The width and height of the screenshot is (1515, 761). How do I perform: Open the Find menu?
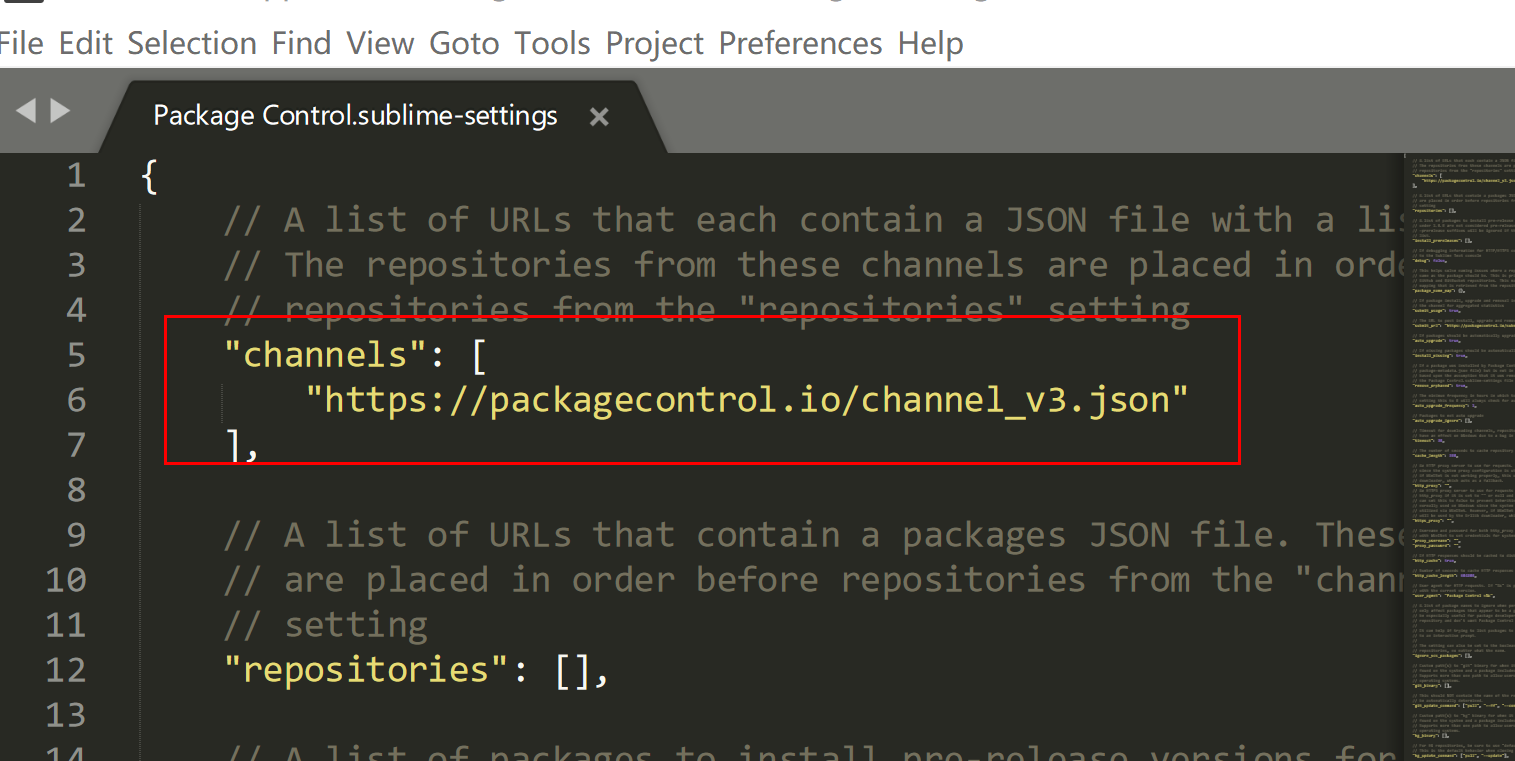[301, 42]
